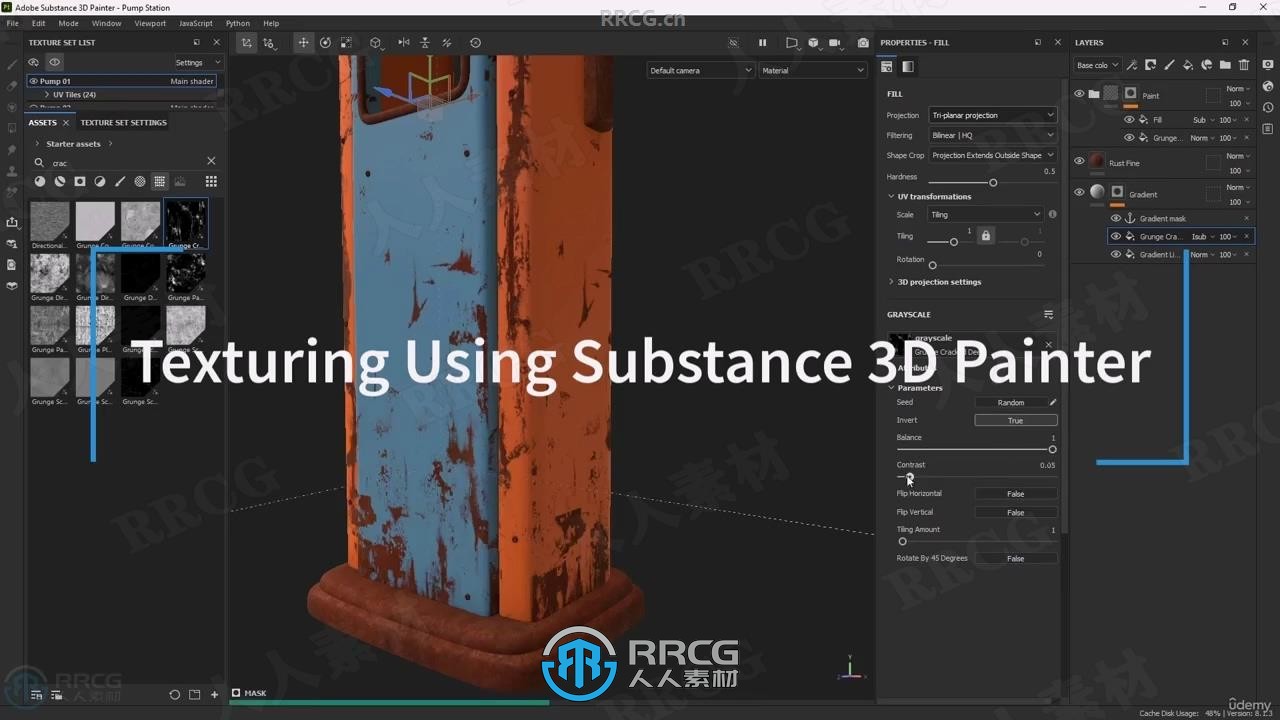
Task: Add folder icon in Layers toolbar
Action: click(x=1225, y=65)
